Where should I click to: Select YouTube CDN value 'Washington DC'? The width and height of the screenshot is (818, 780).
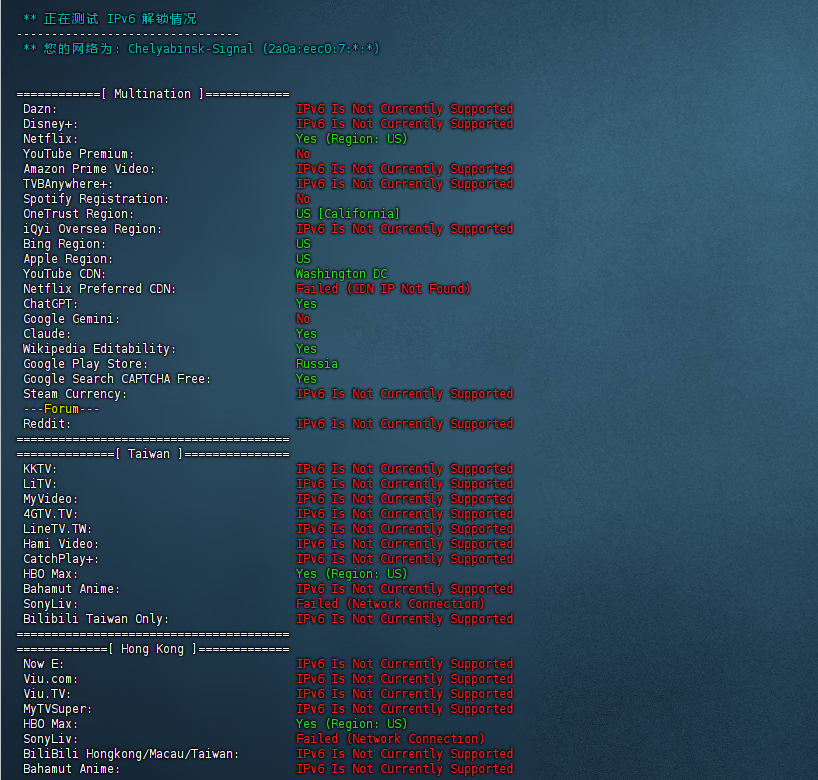click(x=342, y=274)
